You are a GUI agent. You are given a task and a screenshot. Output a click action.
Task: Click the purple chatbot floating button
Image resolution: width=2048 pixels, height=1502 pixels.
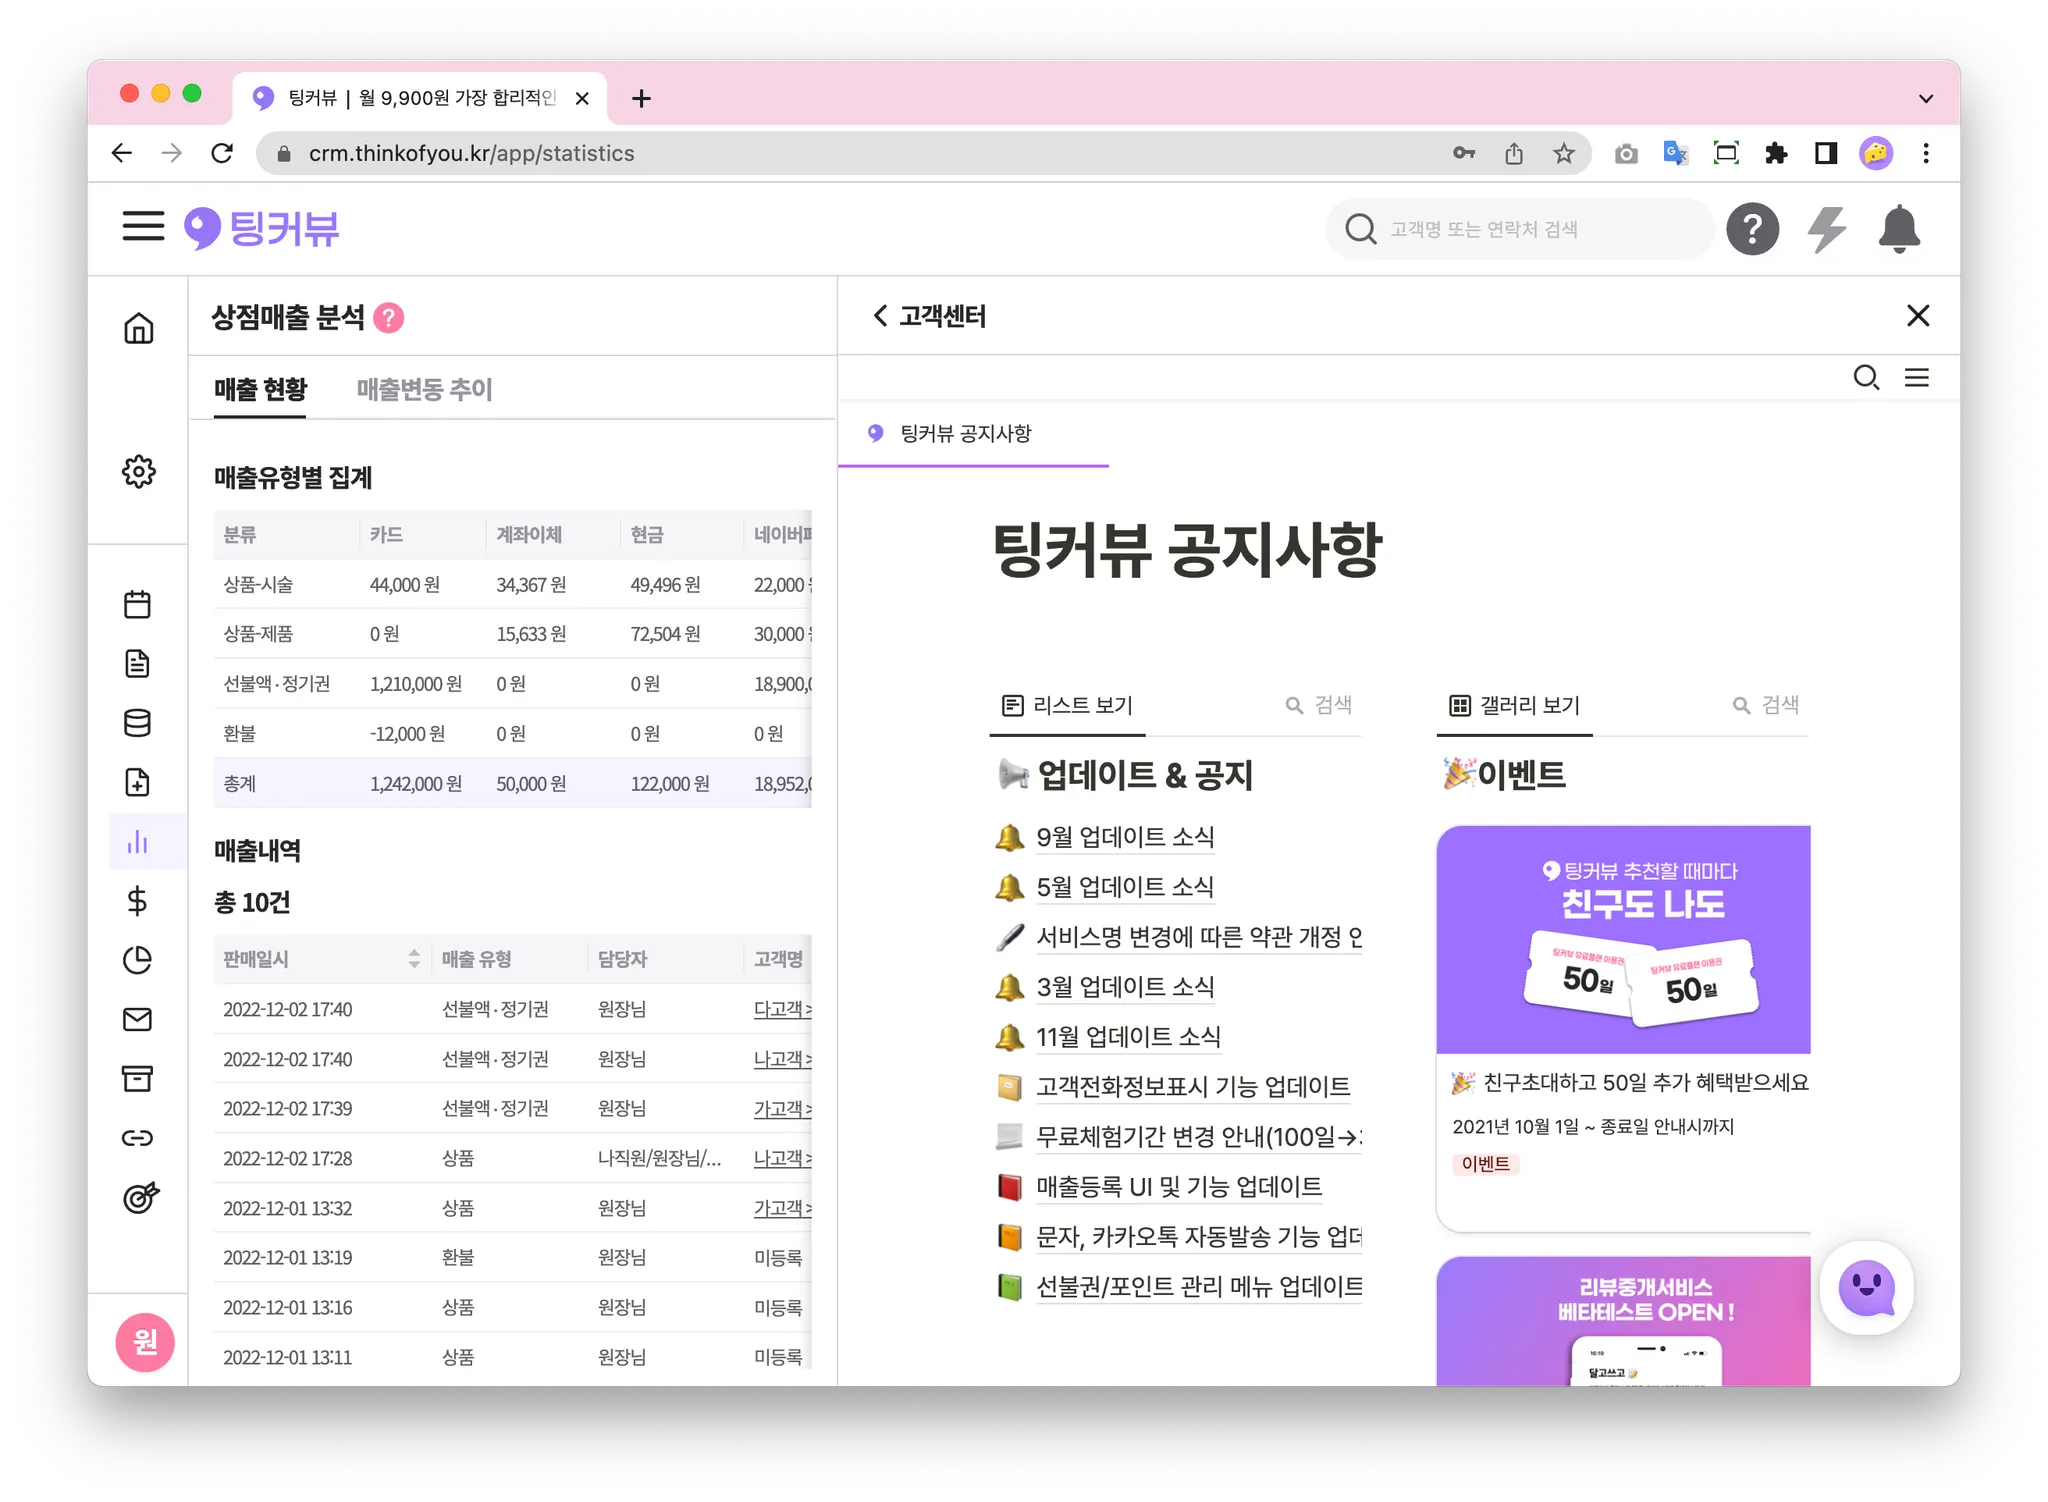pos(1866,1288)
